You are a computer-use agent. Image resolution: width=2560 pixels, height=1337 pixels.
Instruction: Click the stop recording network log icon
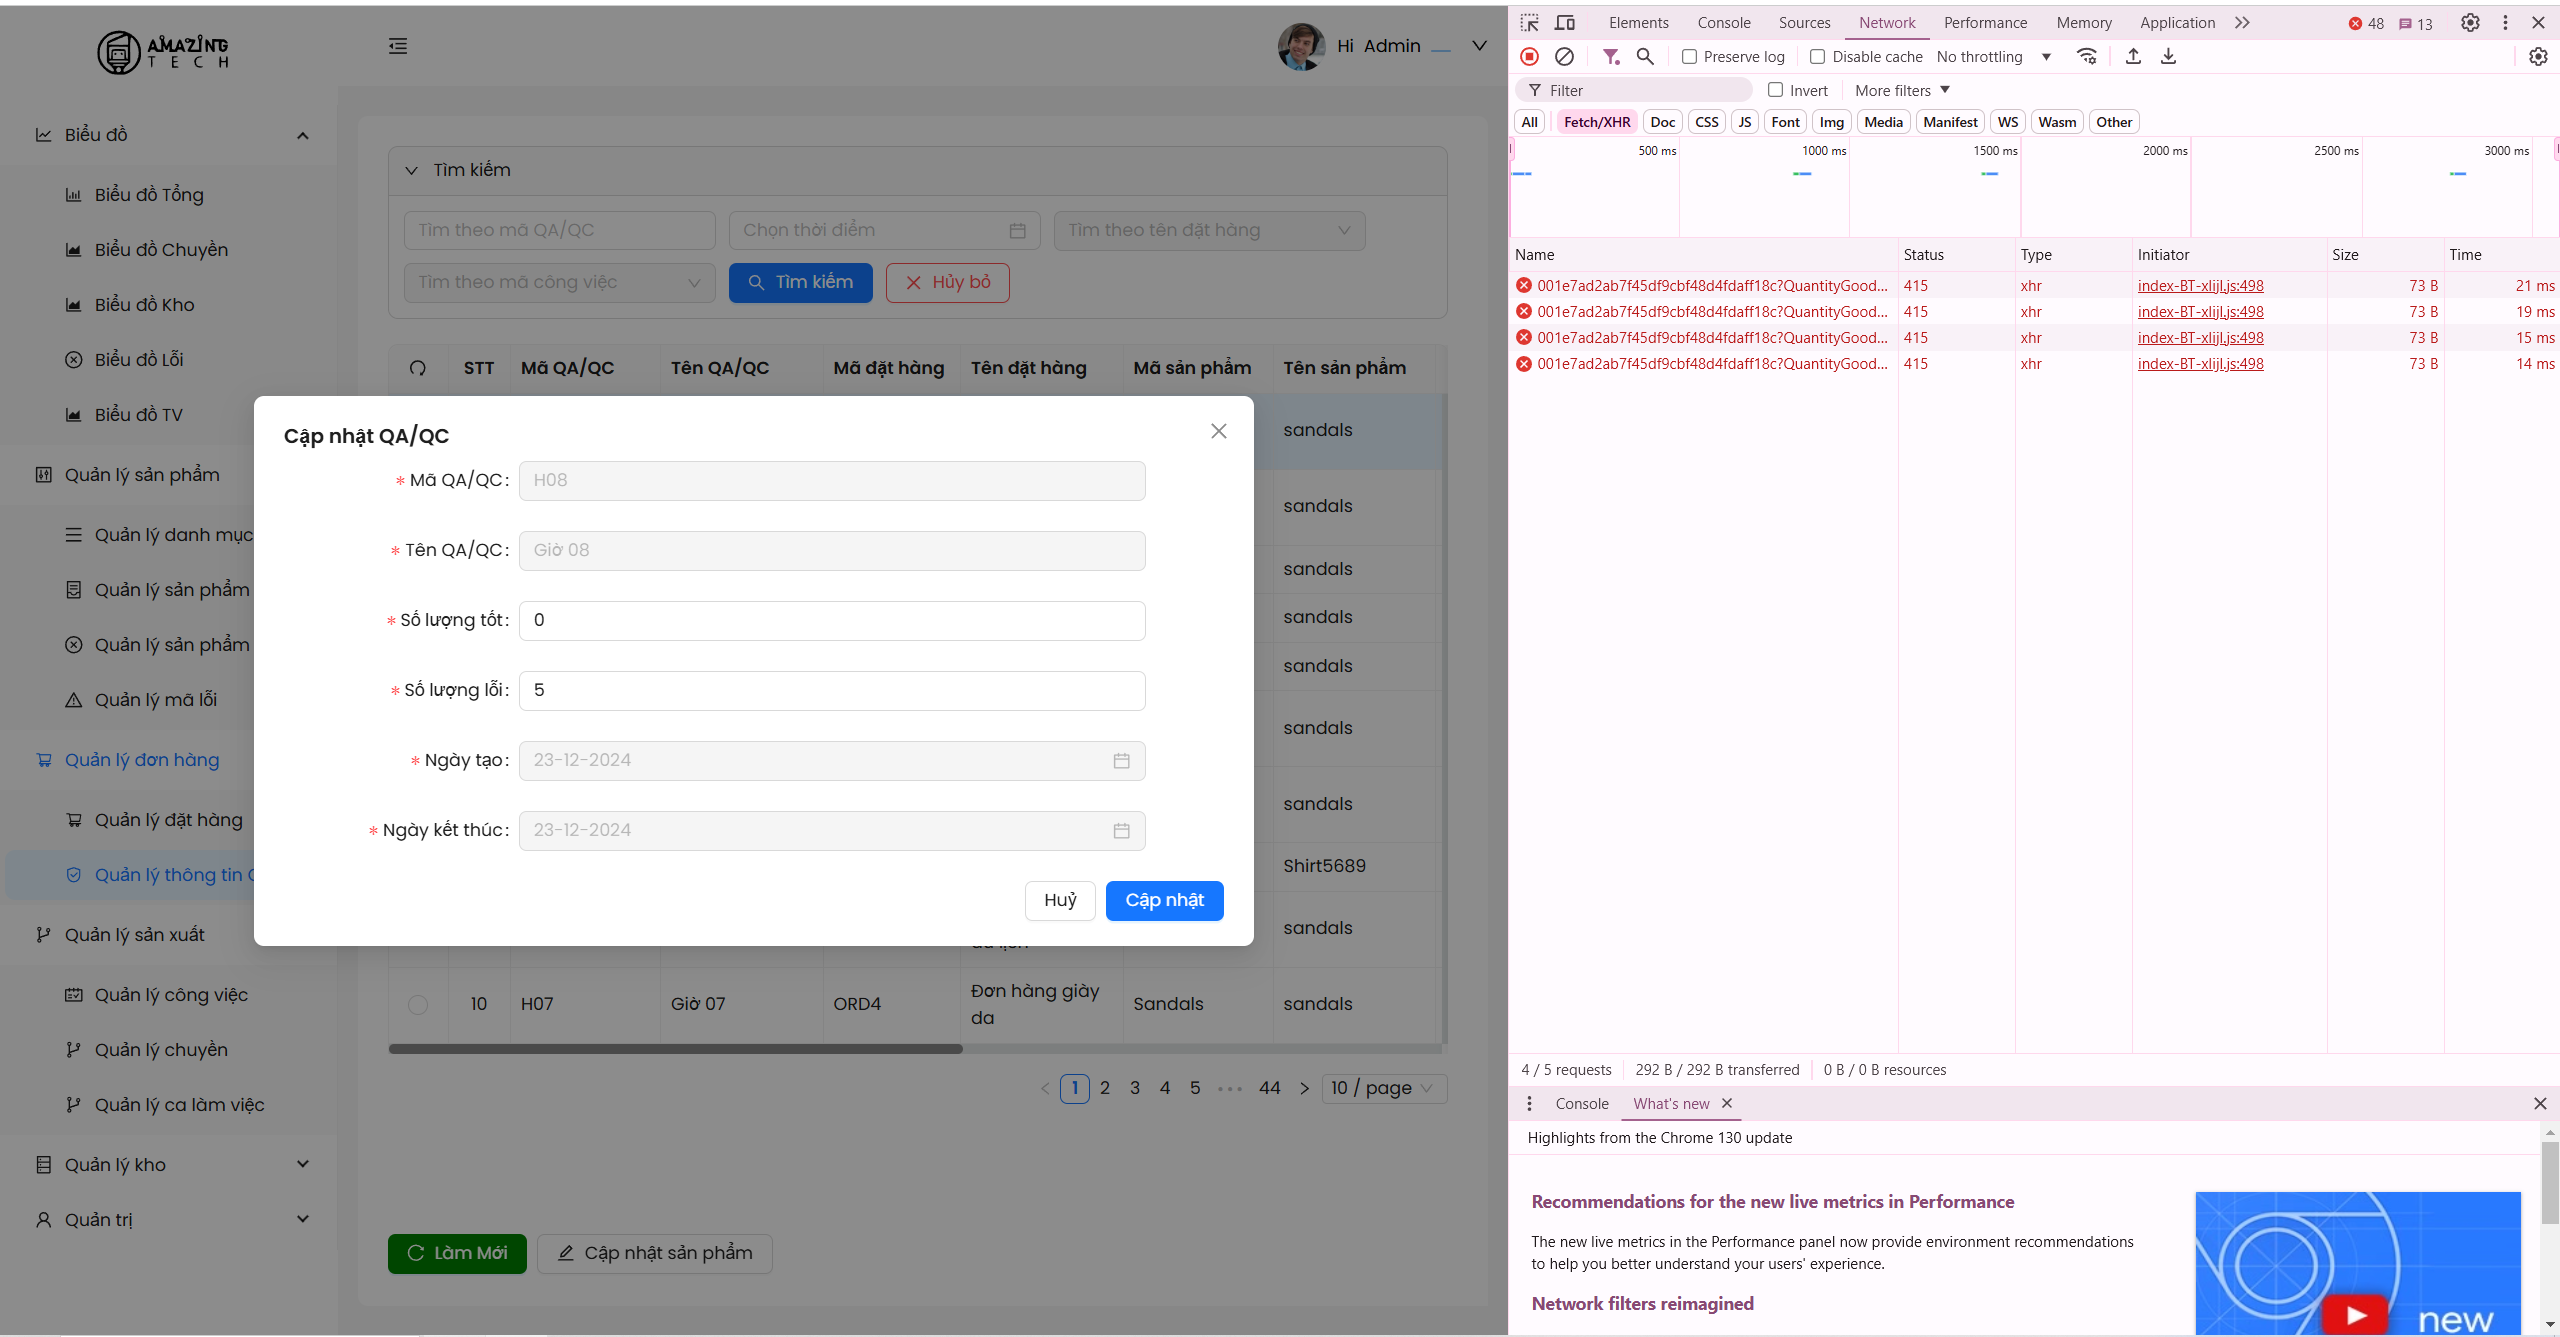pyautogui.click(x=1529, y=57)
